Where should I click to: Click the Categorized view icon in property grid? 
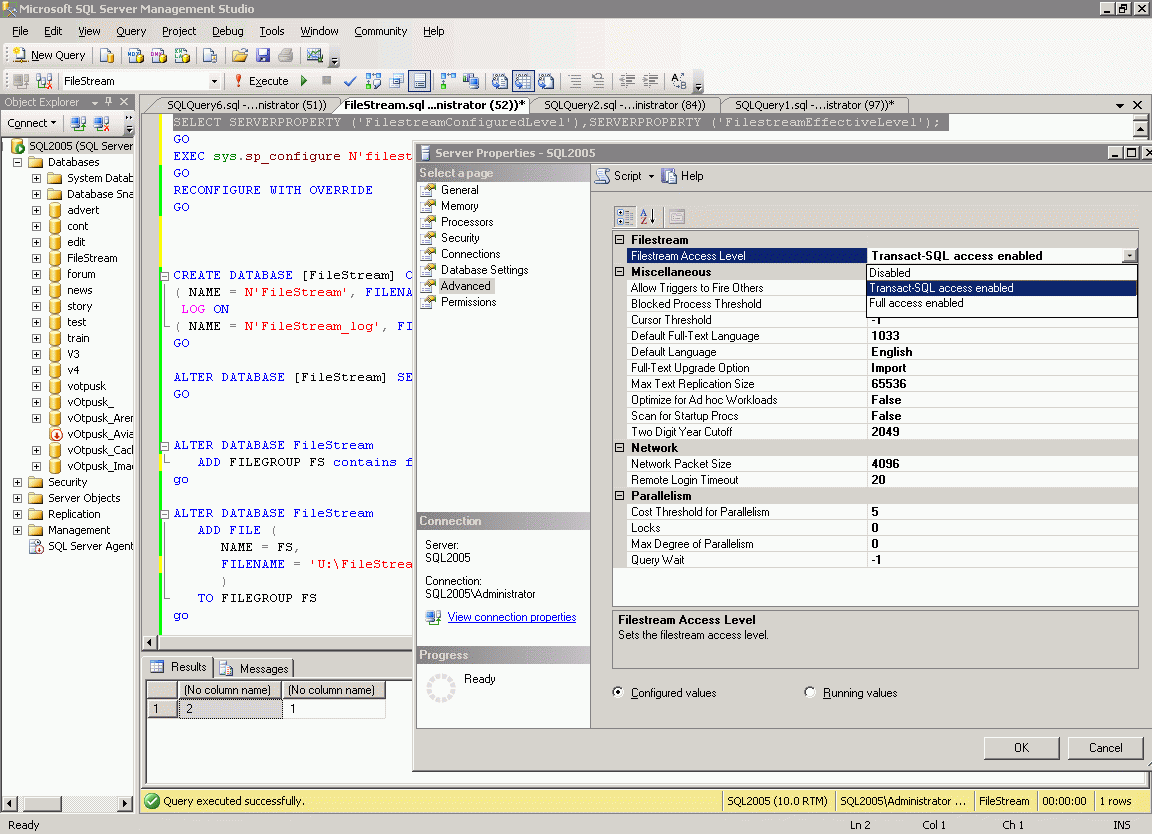625,216
